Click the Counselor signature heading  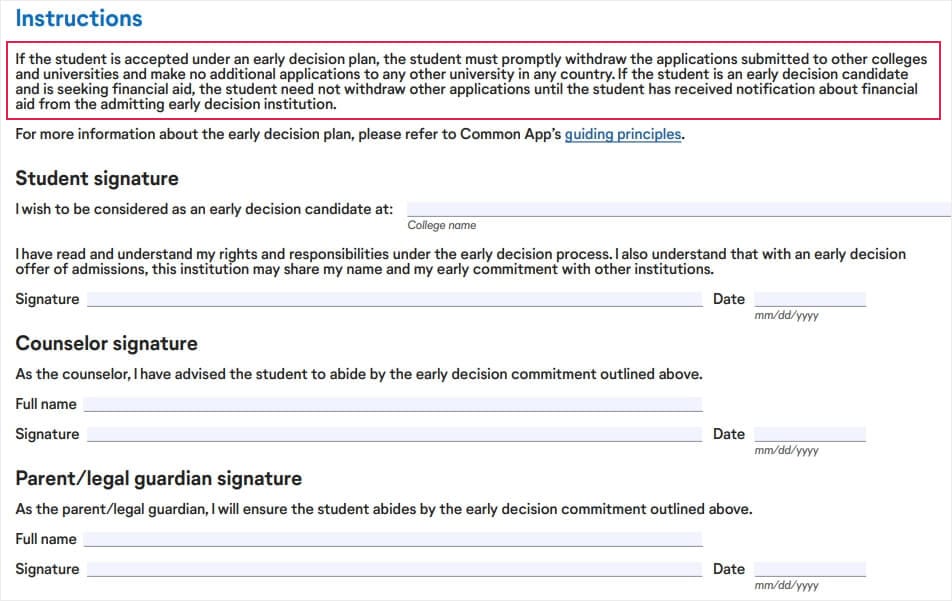pos(106,344)
